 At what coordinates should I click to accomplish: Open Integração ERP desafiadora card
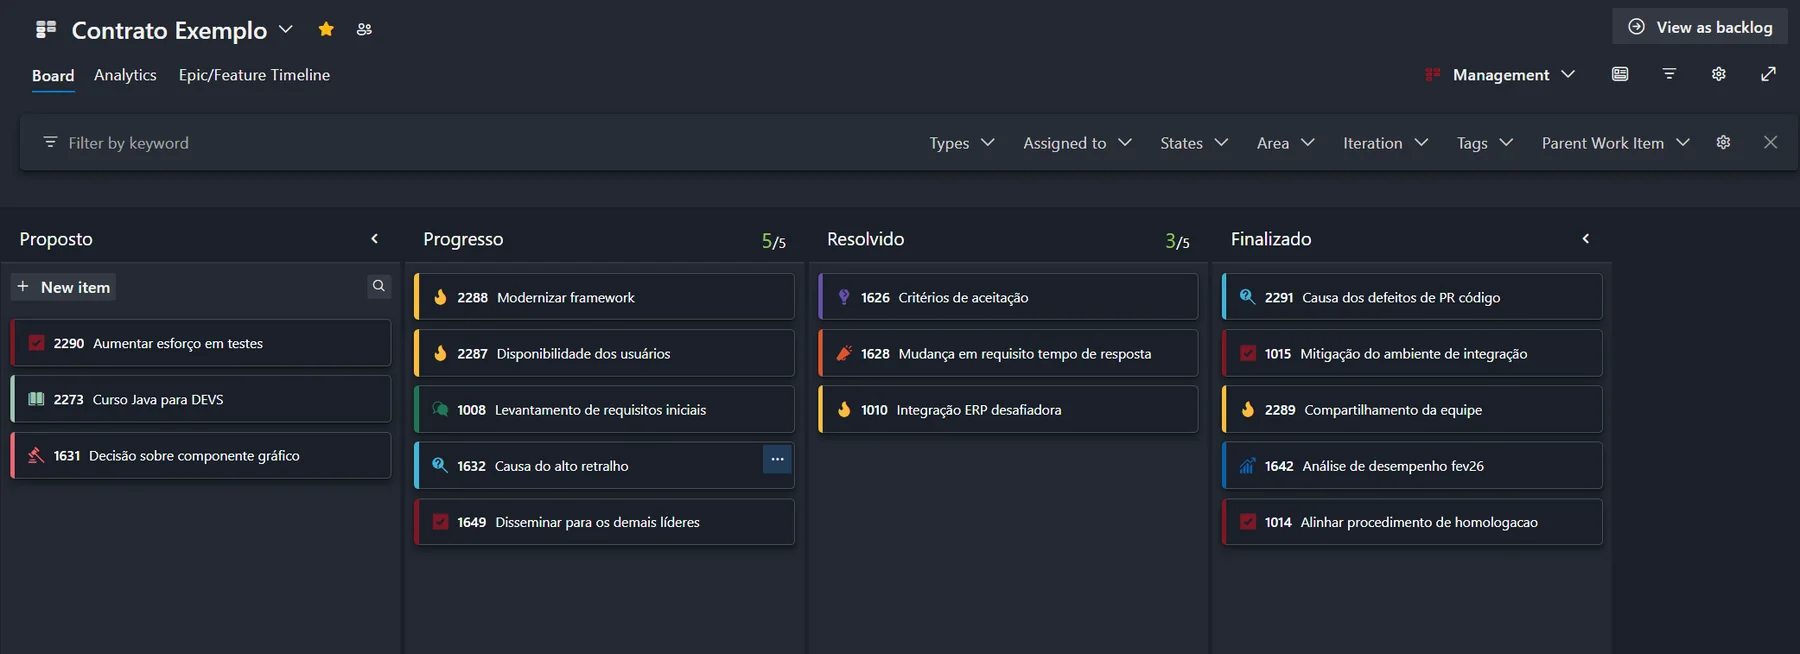pos(1008,409)
